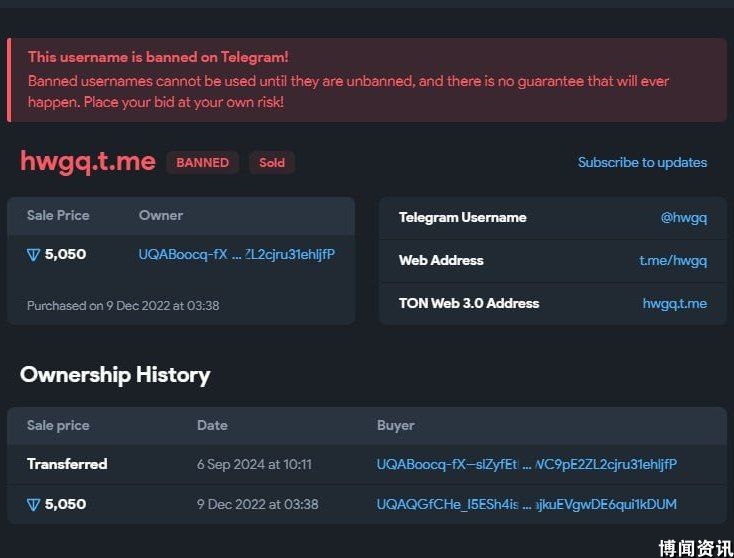Click the 'Owner' column header
This screenshot has height=558, width=734.
[161, 215]
